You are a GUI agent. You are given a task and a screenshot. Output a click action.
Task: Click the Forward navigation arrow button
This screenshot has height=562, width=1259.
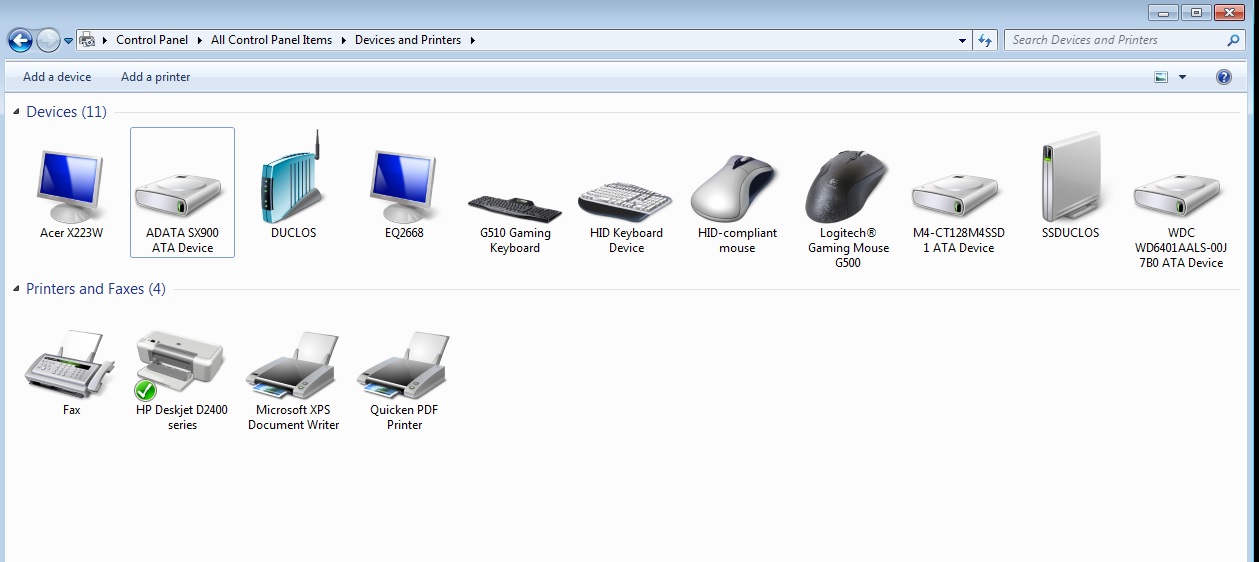pos(48,40)
